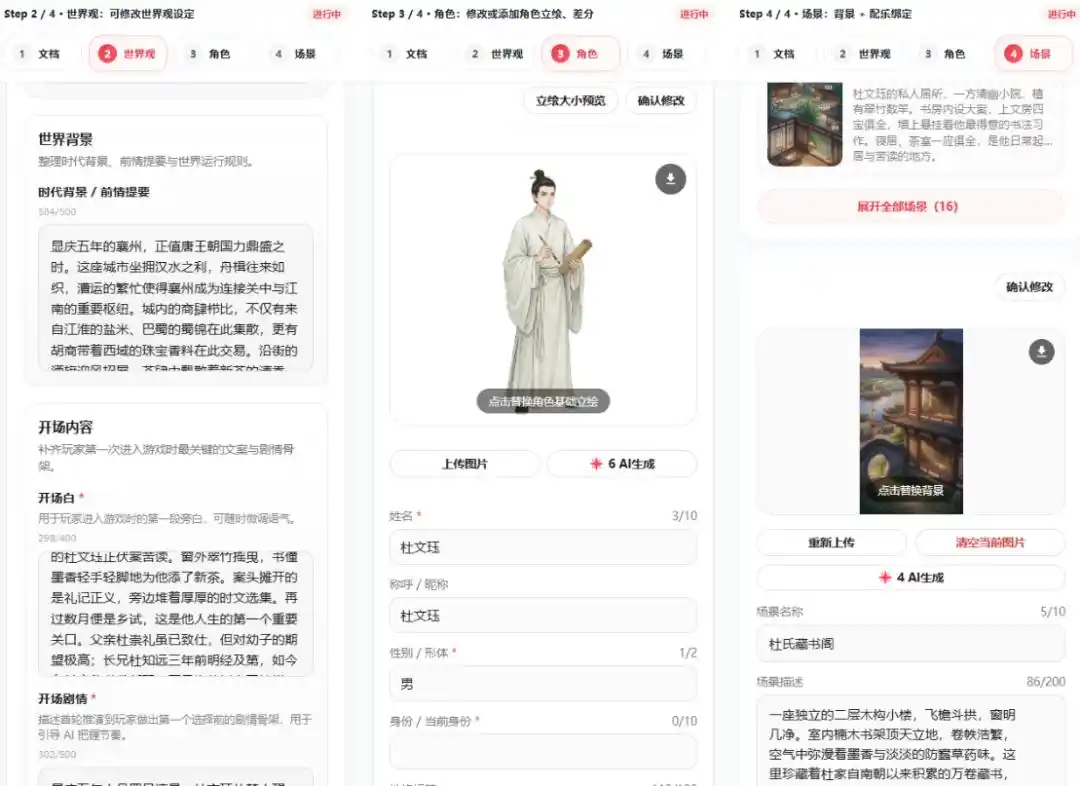This screenshot has height=786, width=1080.
Task: Focus the empty 身份 / 当前身份 field
Action: point(543,752)
